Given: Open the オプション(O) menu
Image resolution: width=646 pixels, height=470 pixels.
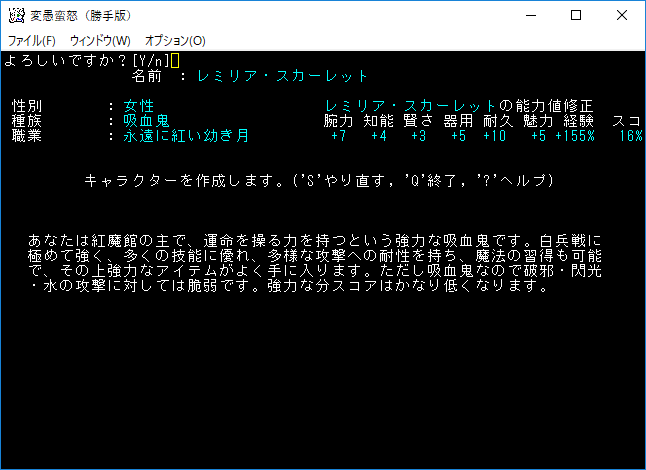Looking at the screenshot, I should click(175, 41).
